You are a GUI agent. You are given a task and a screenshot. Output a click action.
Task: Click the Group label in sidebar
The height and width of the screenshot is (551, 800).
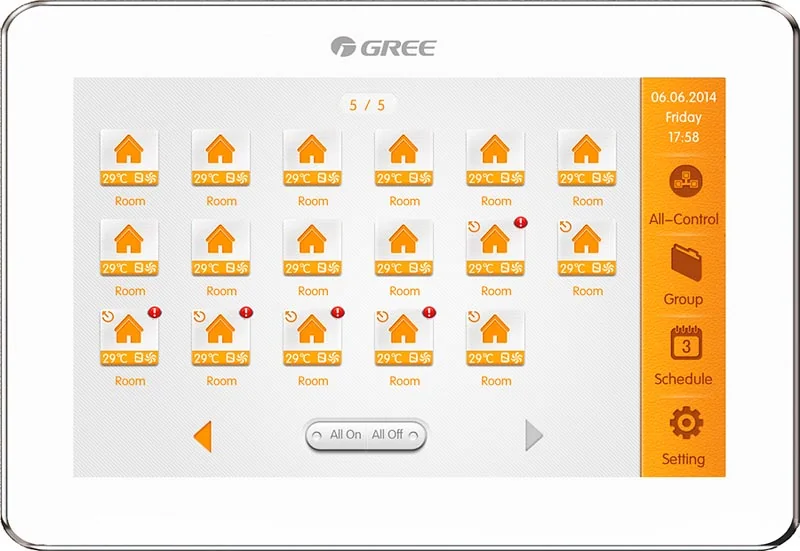pyautogui.click(x=683, y=299)
